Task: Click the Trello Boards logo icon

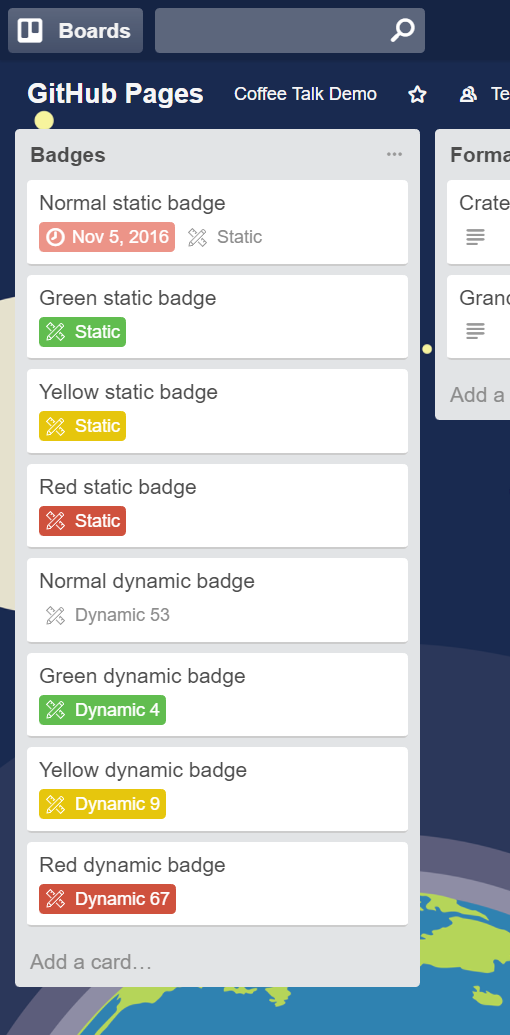Action: (30, 30)
